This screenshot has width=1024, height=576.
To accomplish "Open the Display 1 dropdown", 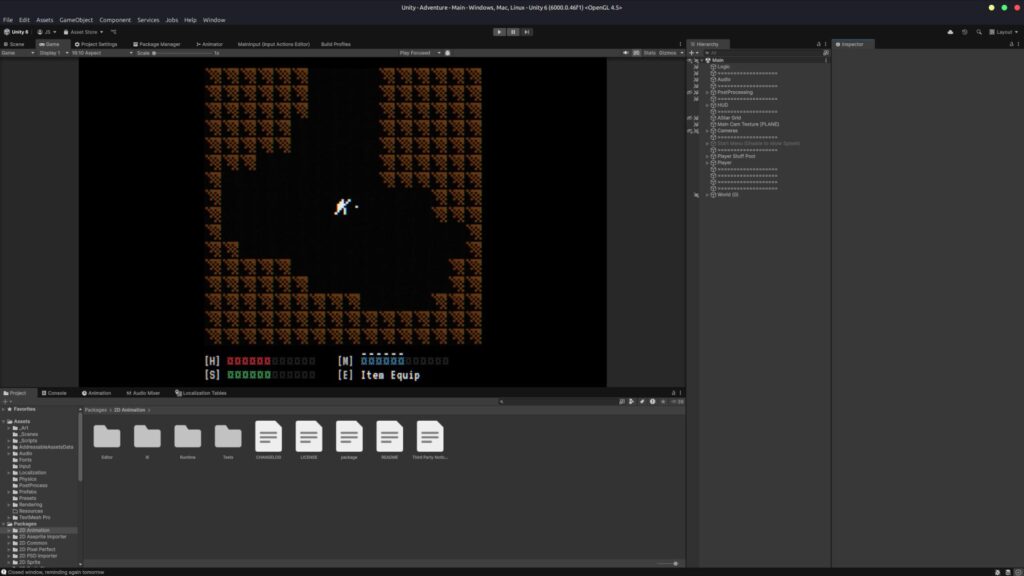I will (x=54, y=53).
